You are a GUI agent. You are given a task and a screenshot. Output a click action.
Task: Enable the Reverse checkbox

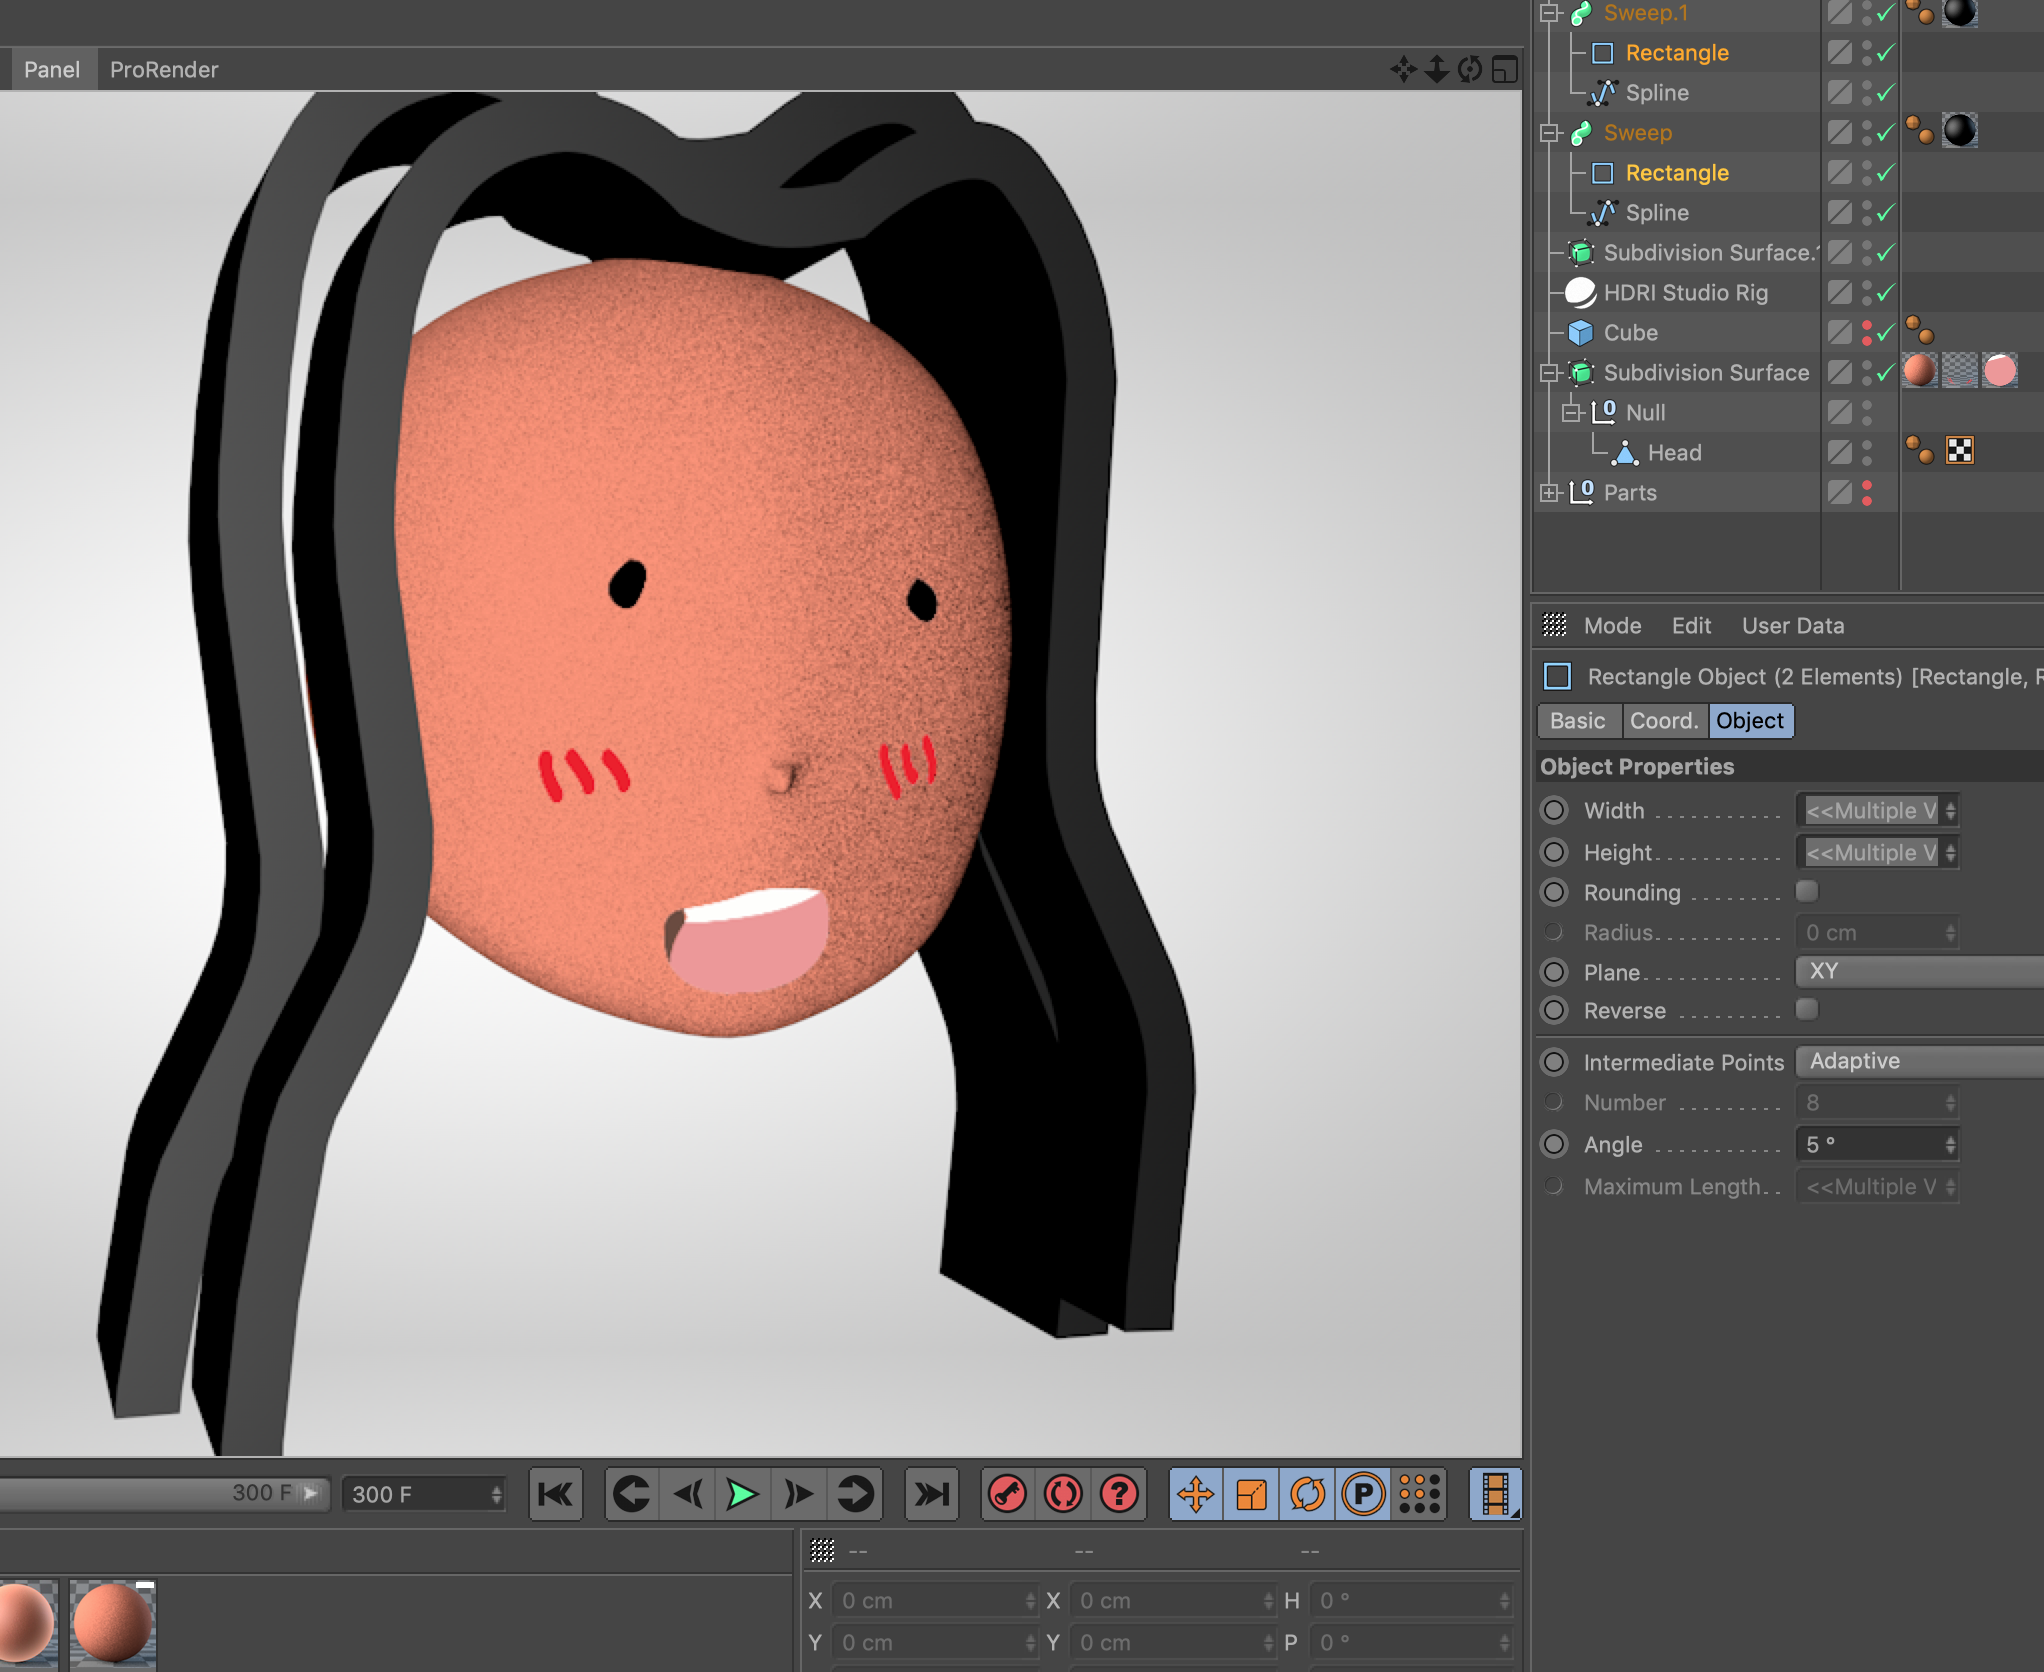pyautogui.click(x=1806, y=1009)
